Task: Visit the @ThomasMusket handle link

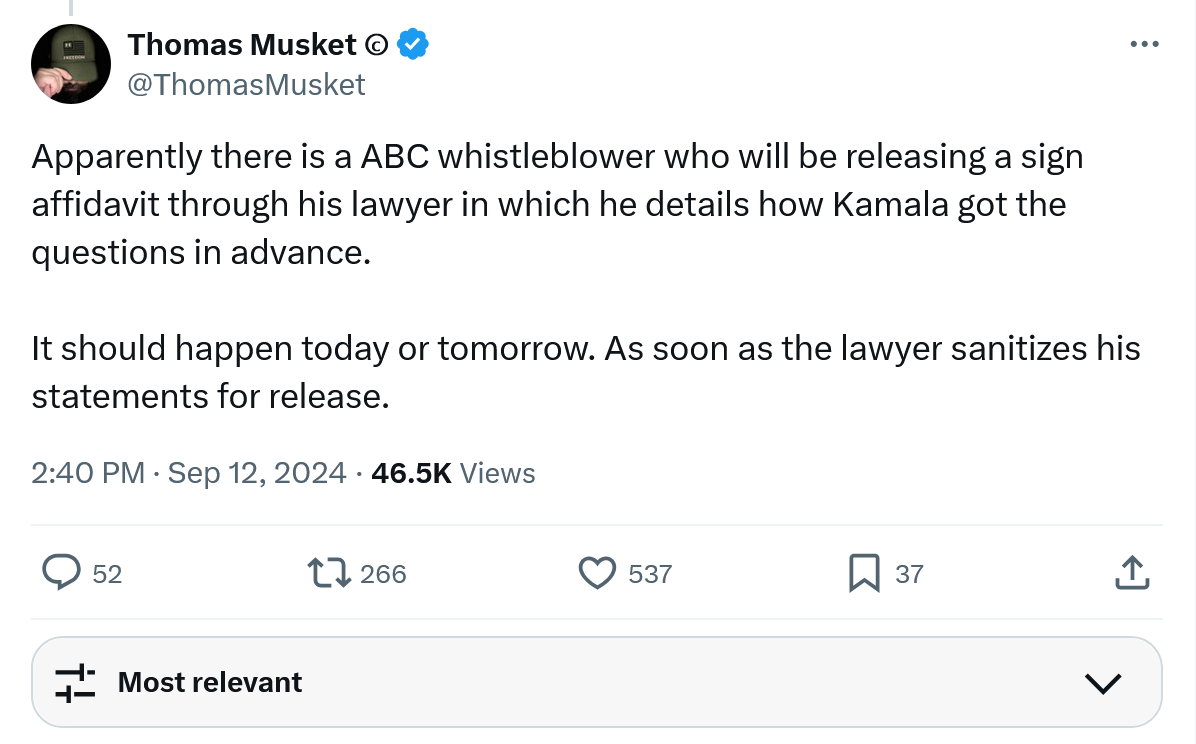Action: [247, 85]
